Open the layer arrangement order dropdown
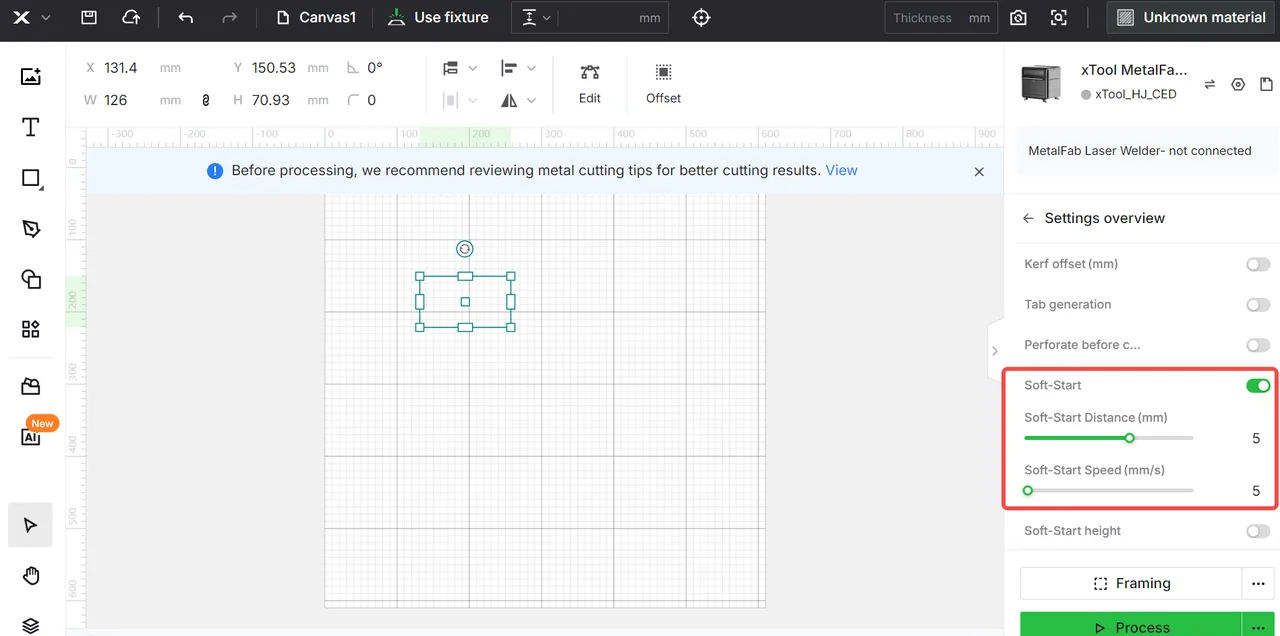The height and width of the screenshot is (636, 1280). click(x=460, y=68)
